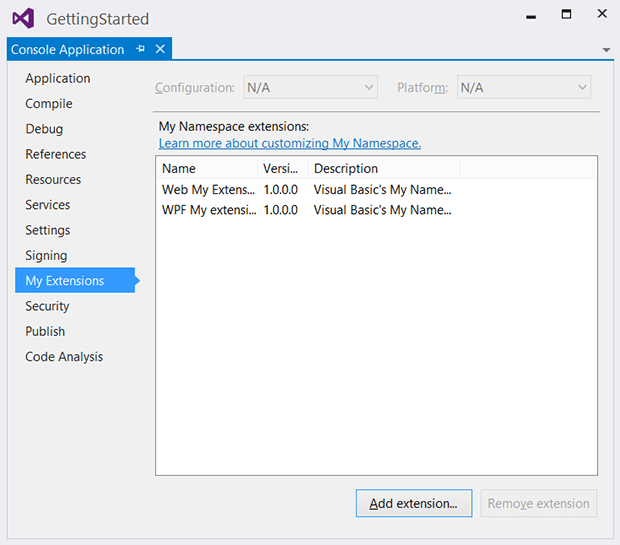Expand the Configuration combo box
This screenshot has height=545, width=620.
310,87
